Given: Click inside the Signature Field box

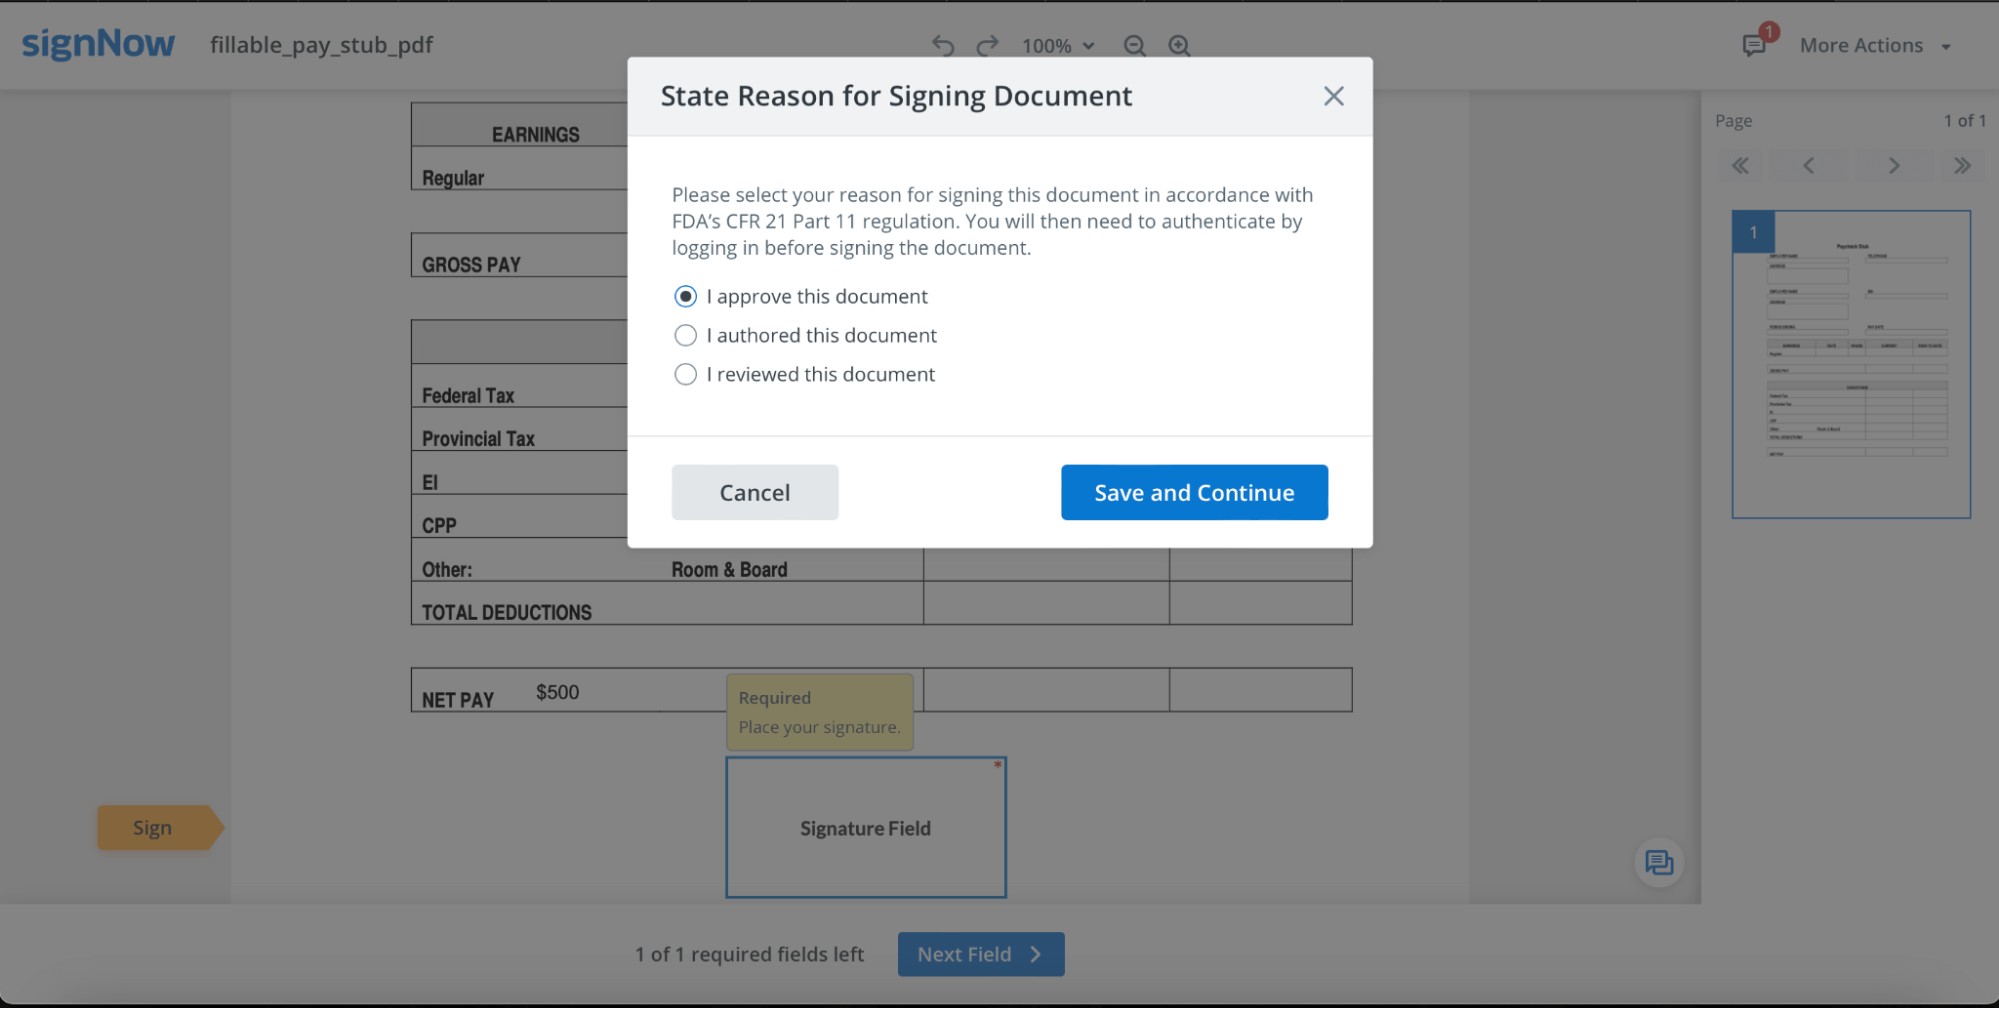Looking at the screenshot, I should tap(865, 827).
